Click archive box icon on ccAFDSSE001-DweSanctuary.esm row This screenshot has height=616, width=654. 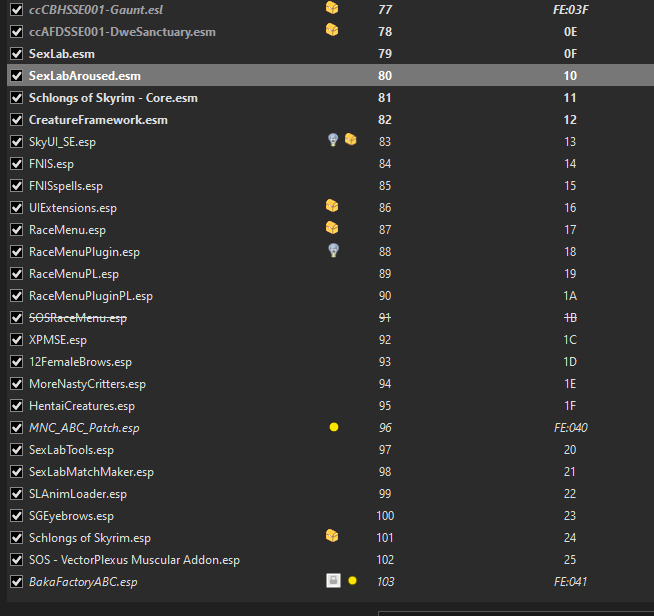click(x=332, y=30)
